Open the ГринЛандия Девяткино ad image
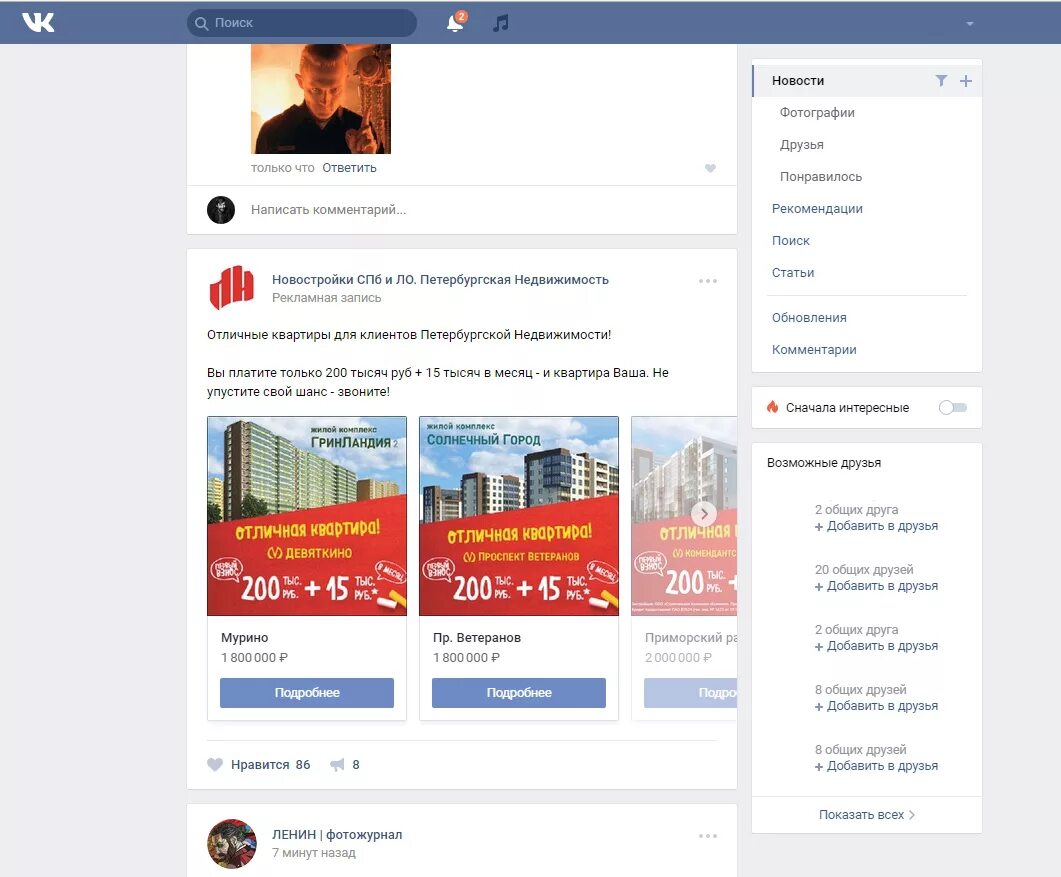Screen dimensions: 1061x877 point(307,516)
